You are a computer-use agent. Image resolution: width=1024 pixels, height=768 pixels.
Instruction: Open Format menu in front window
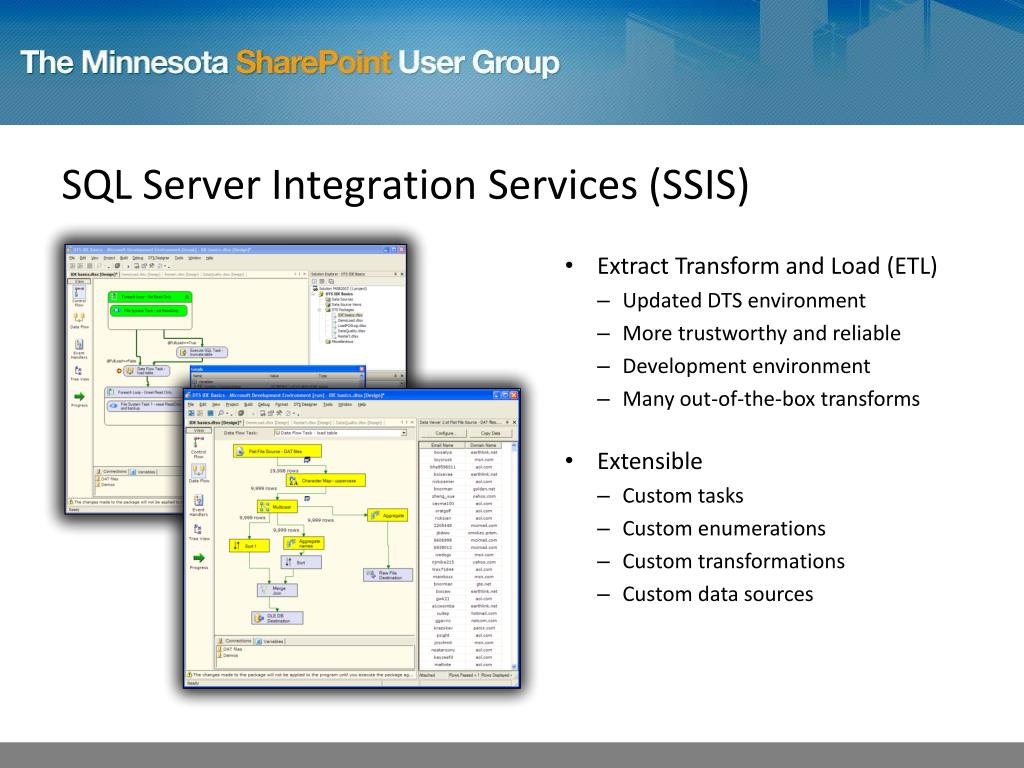click(x=281, y=404)
